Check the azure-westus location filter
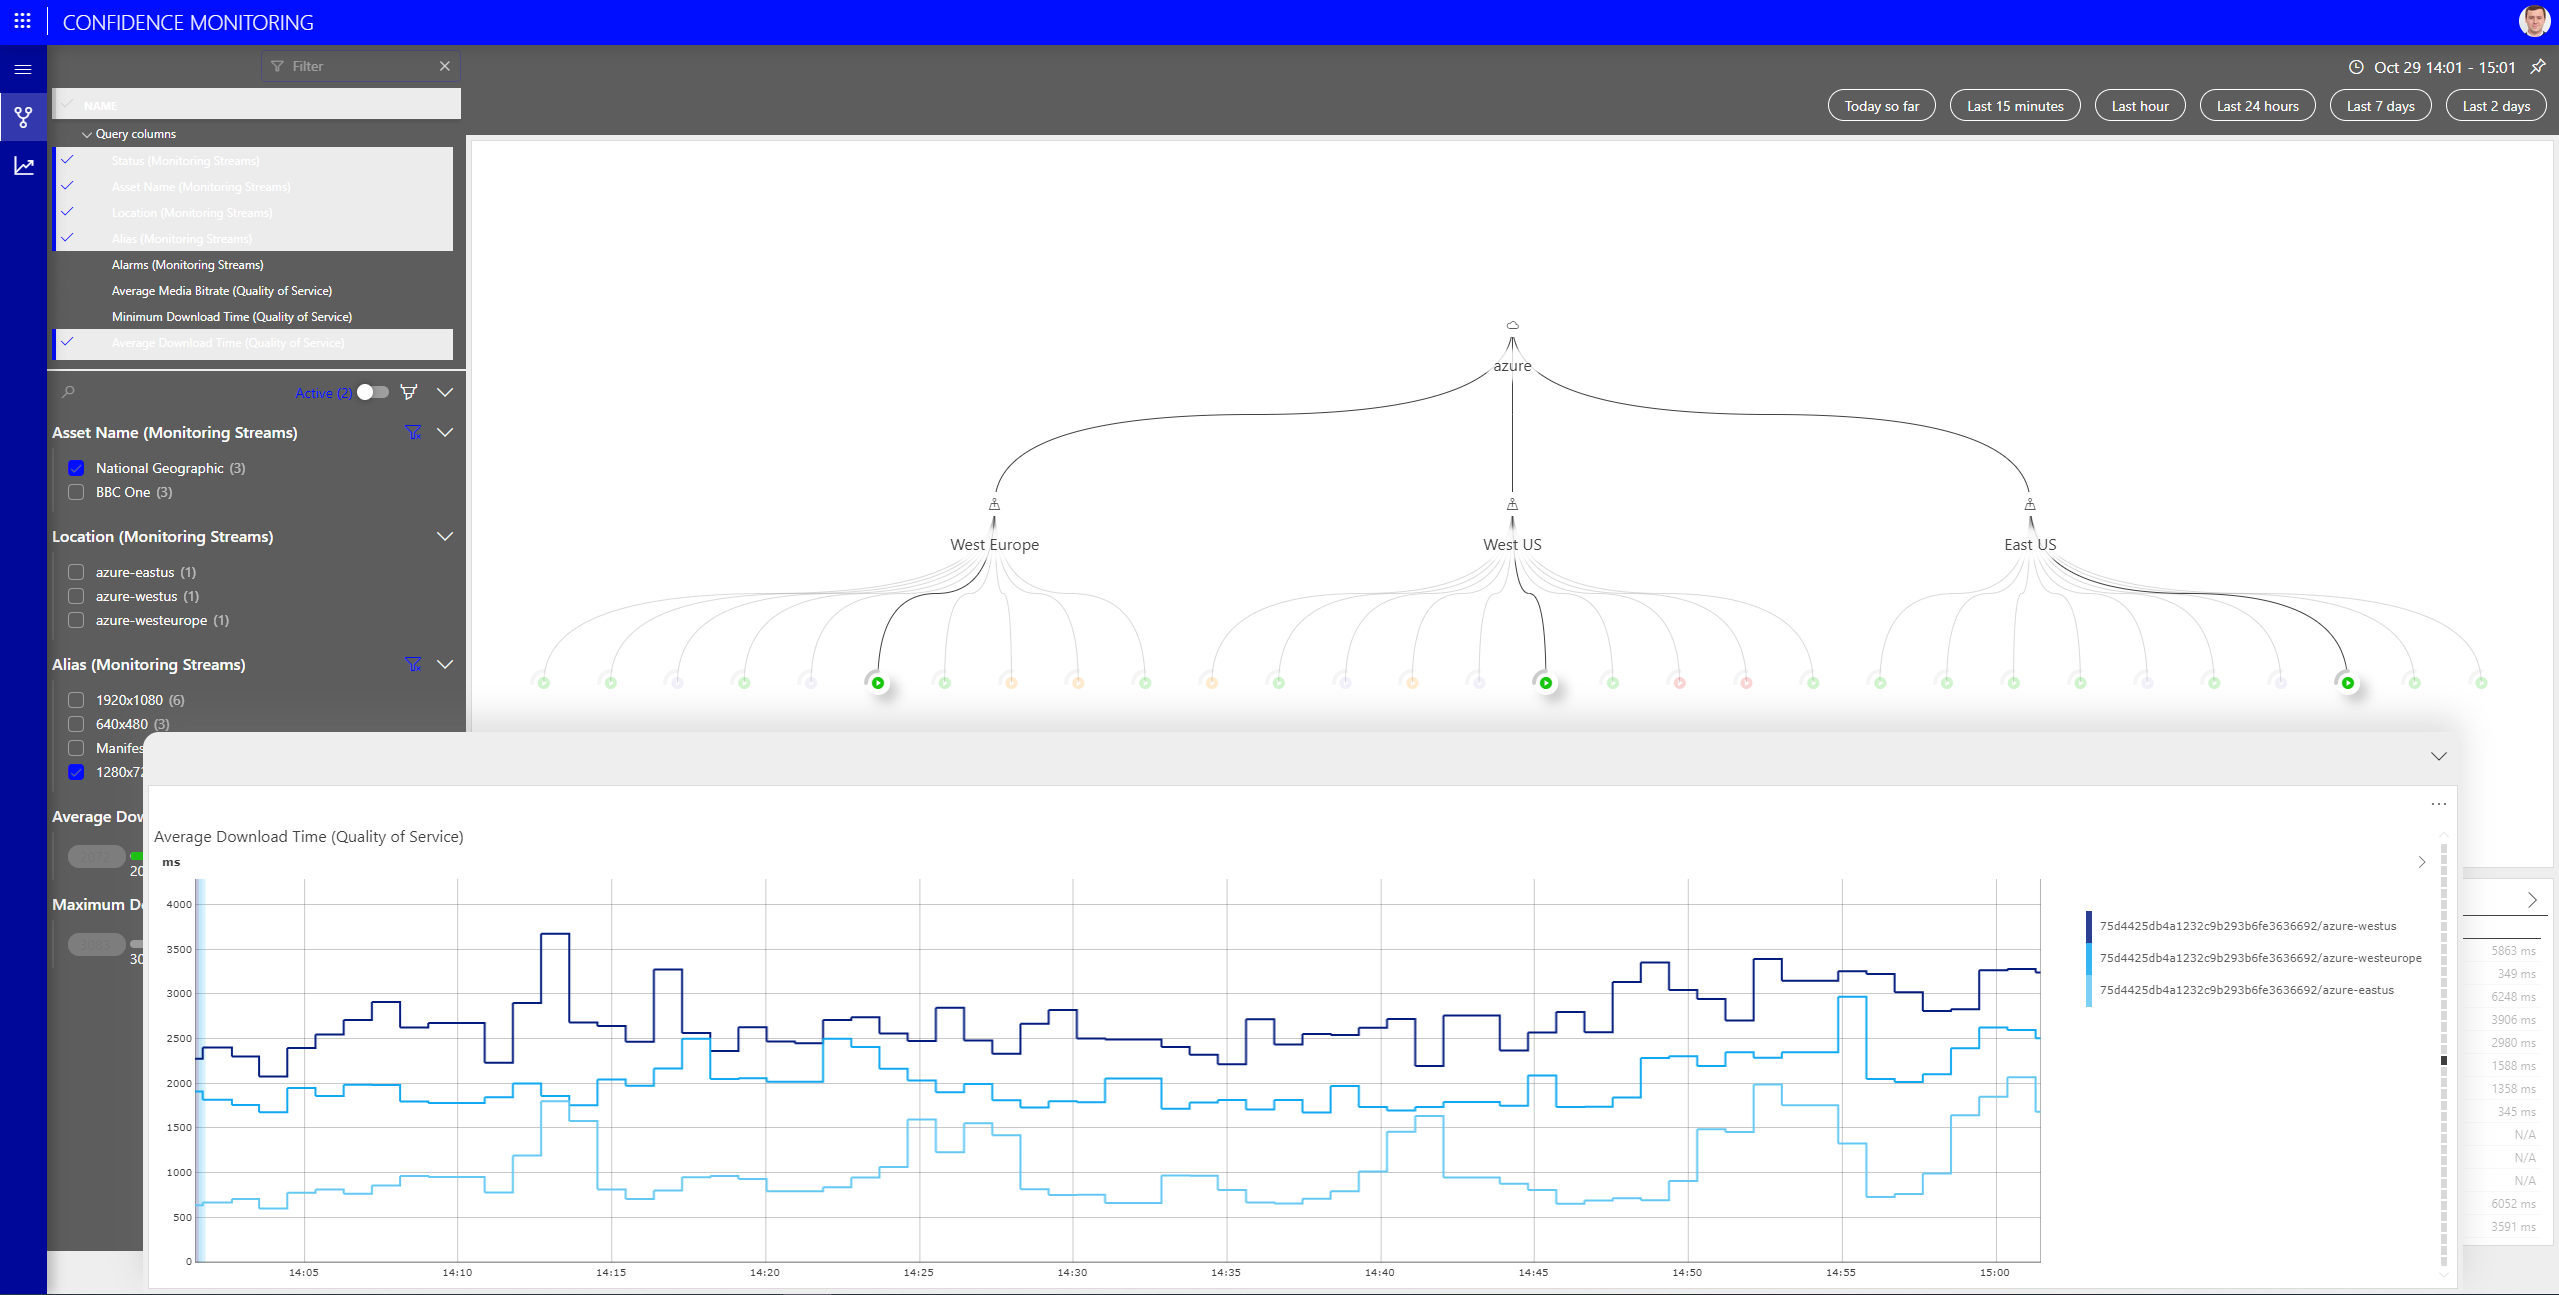2559x1295 pixels. (x=76, y=596)
